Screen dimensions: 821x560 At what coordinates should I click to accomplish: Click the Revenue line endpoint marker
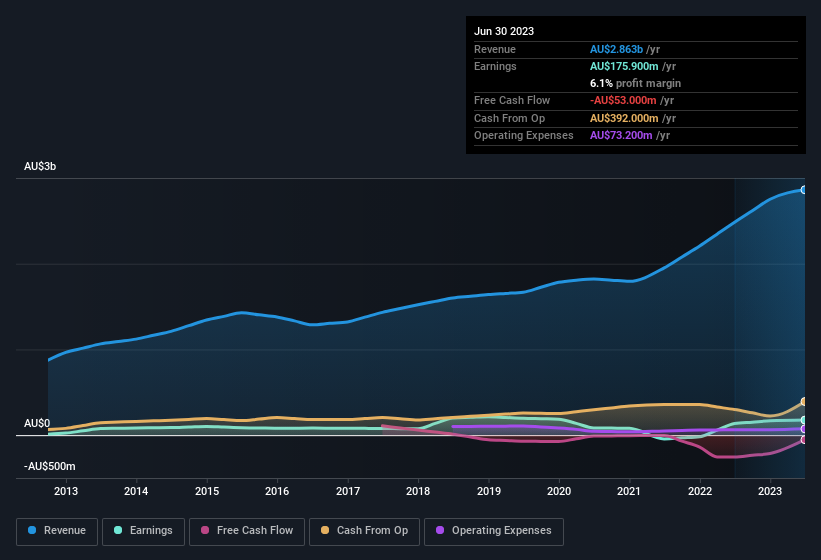point(804,189)
